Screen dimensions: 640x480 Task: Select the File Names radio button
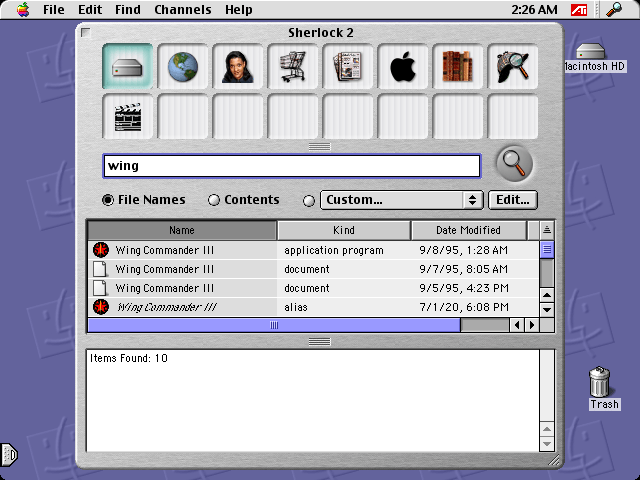(x=108, y=200)
